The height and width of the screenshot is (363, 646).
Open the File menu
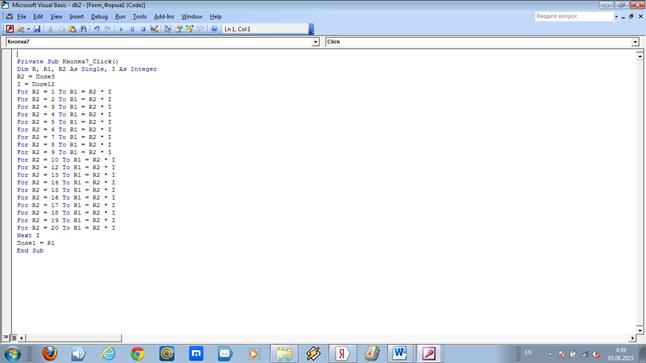(x=21, y=16)
